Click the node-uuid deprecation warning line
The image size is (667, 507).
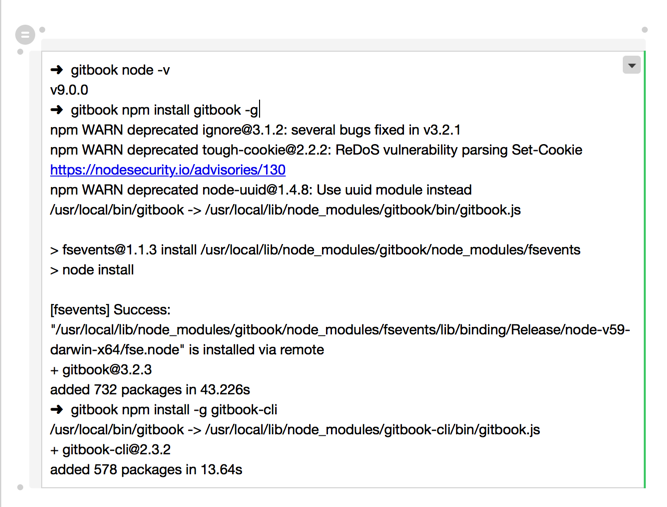pyautogui.click(x=260, y=190)
